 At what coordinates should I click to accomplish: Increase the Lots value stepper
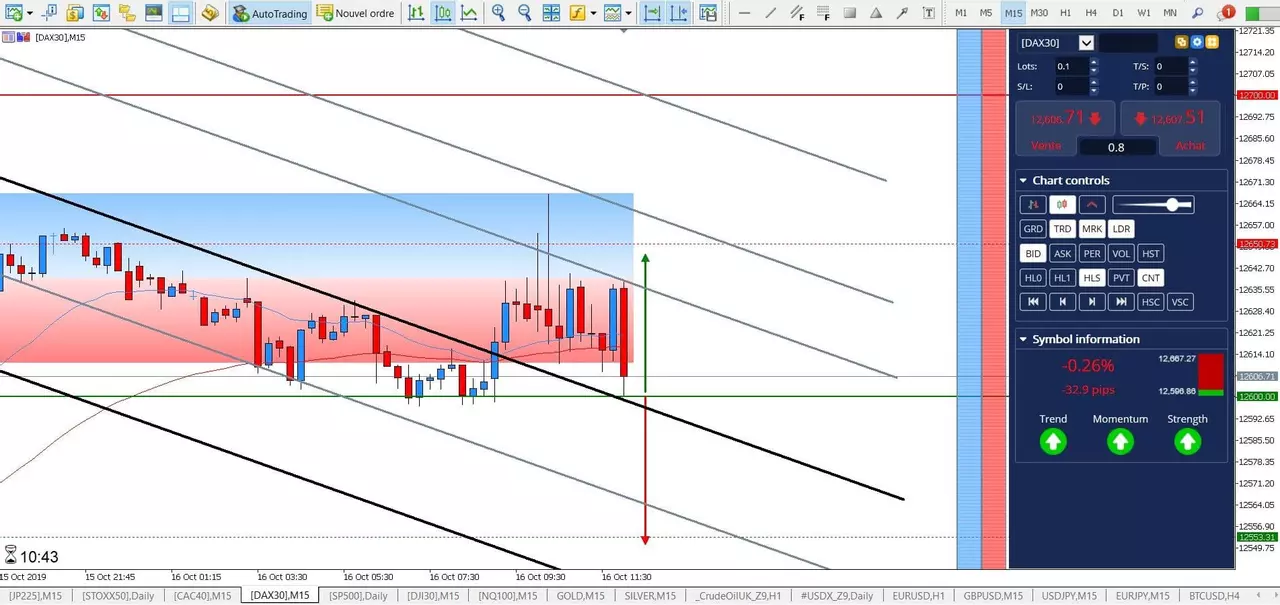[1093, 62]
